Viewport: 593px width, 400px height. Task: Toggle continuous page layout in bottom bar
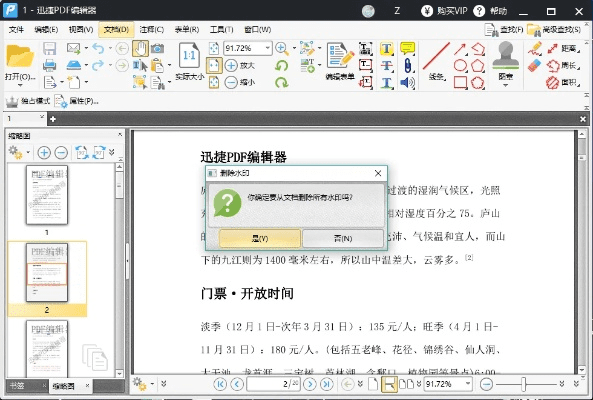[x=389, y=384]
